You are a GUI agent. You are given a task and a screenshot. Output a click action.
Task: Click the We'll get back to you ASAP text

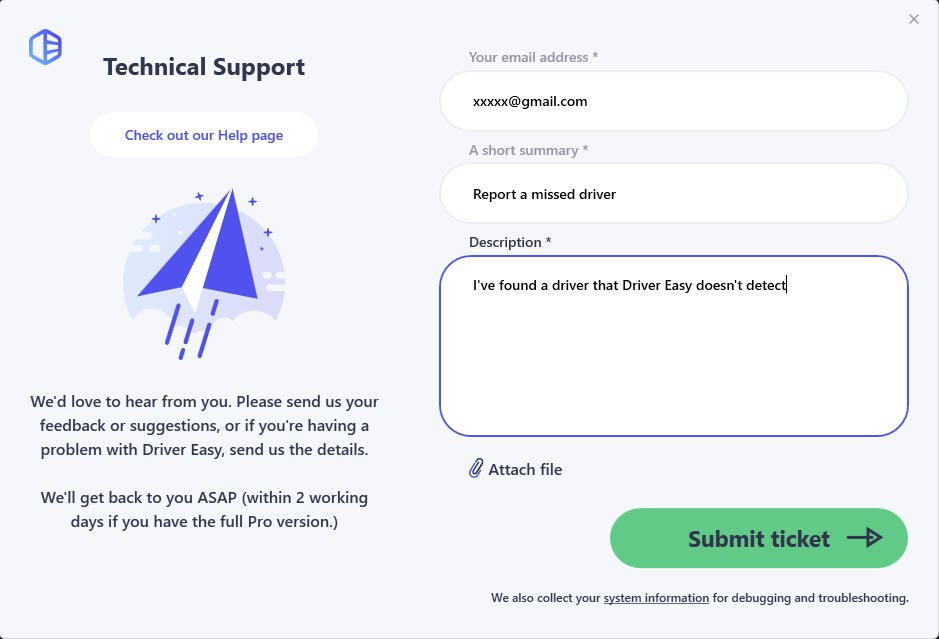[204, 510]
